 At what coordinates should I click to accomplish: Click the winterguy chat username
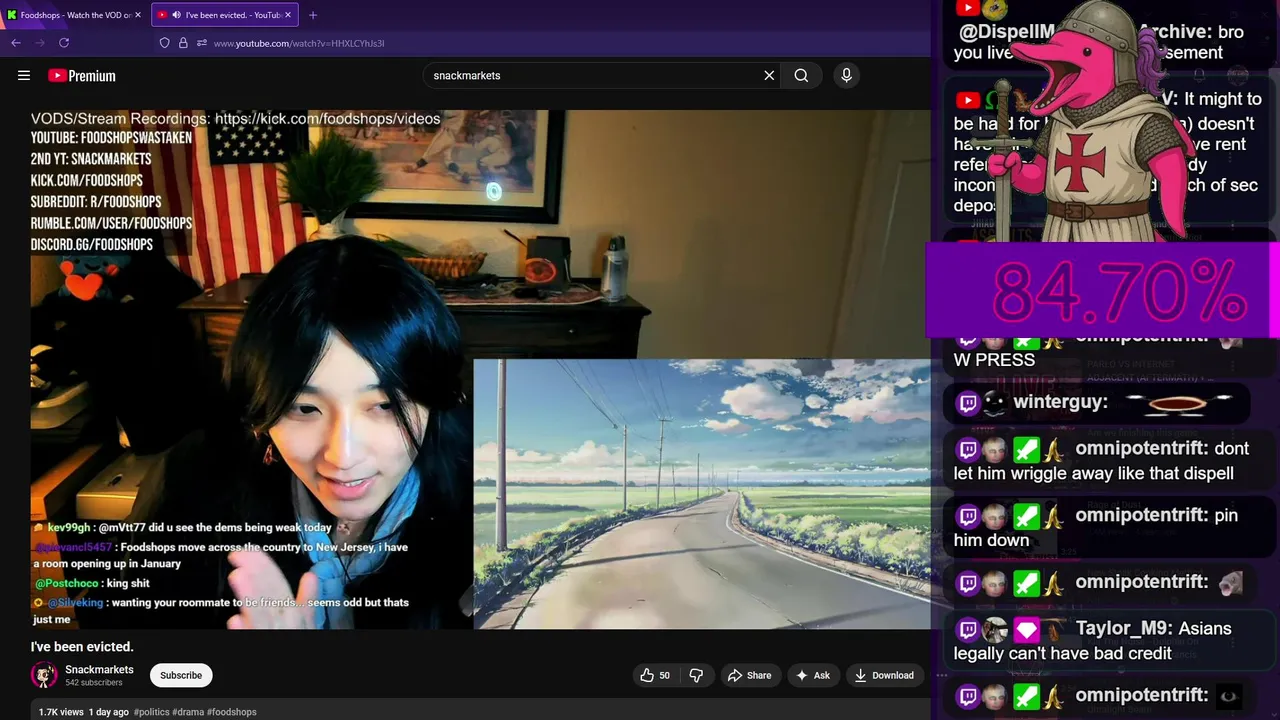click(x=1060, y=402)
